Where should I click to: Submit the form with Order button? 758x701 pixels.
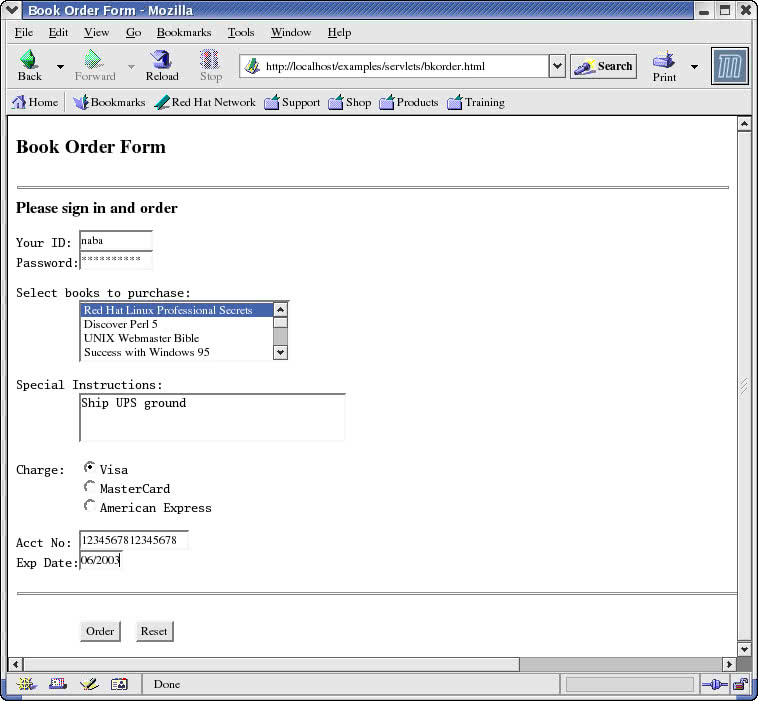tap(100, 631)
